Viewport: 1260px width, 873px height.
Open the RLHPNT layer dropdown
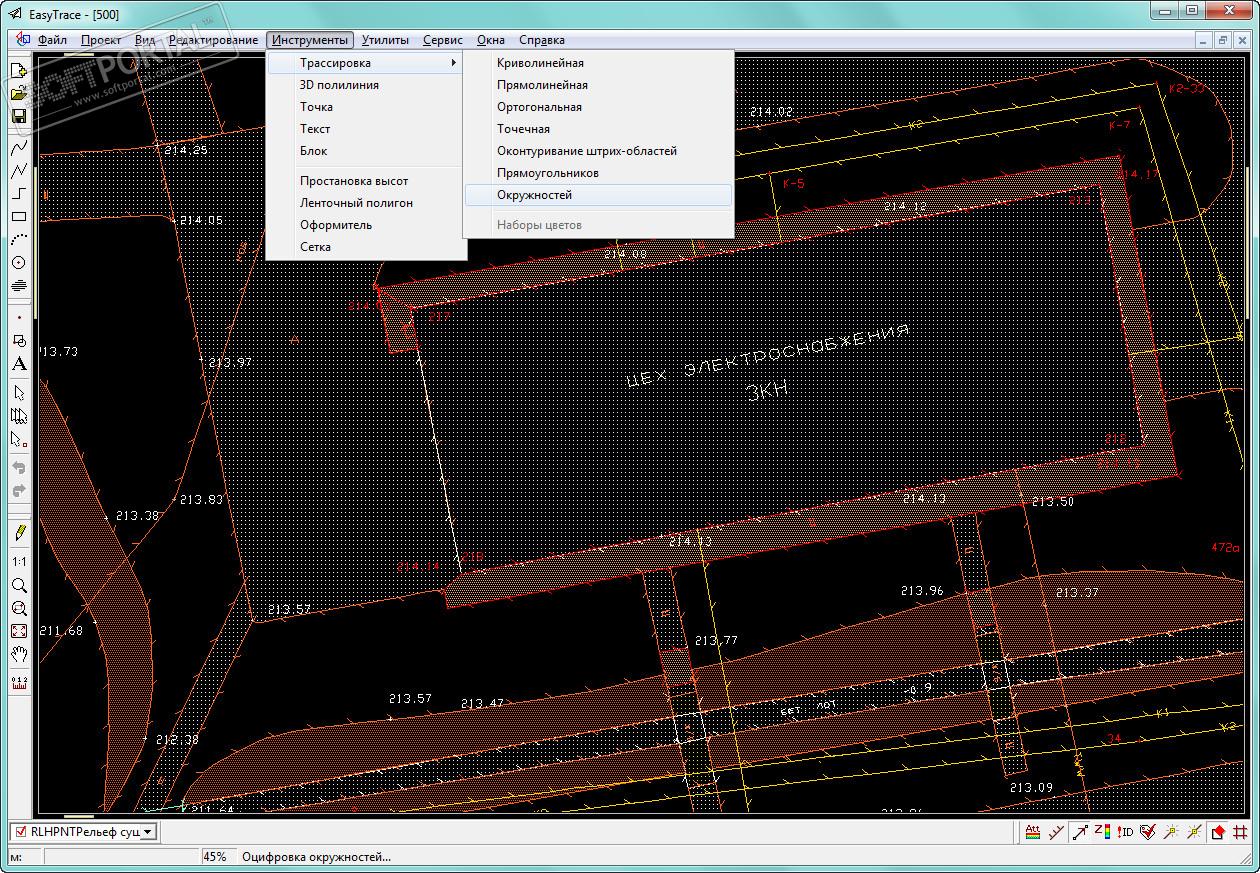coord(148,832)
